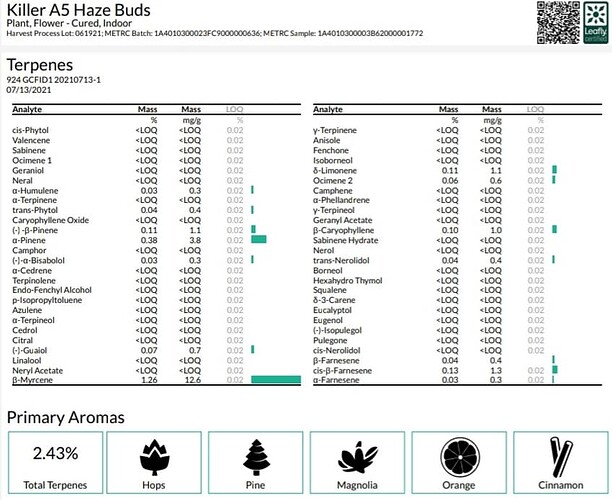This screenshot has height=500, width=612.
Task: Click the α-Humulene analyte name
Action: pyautogui.click(x=35, y=190)
